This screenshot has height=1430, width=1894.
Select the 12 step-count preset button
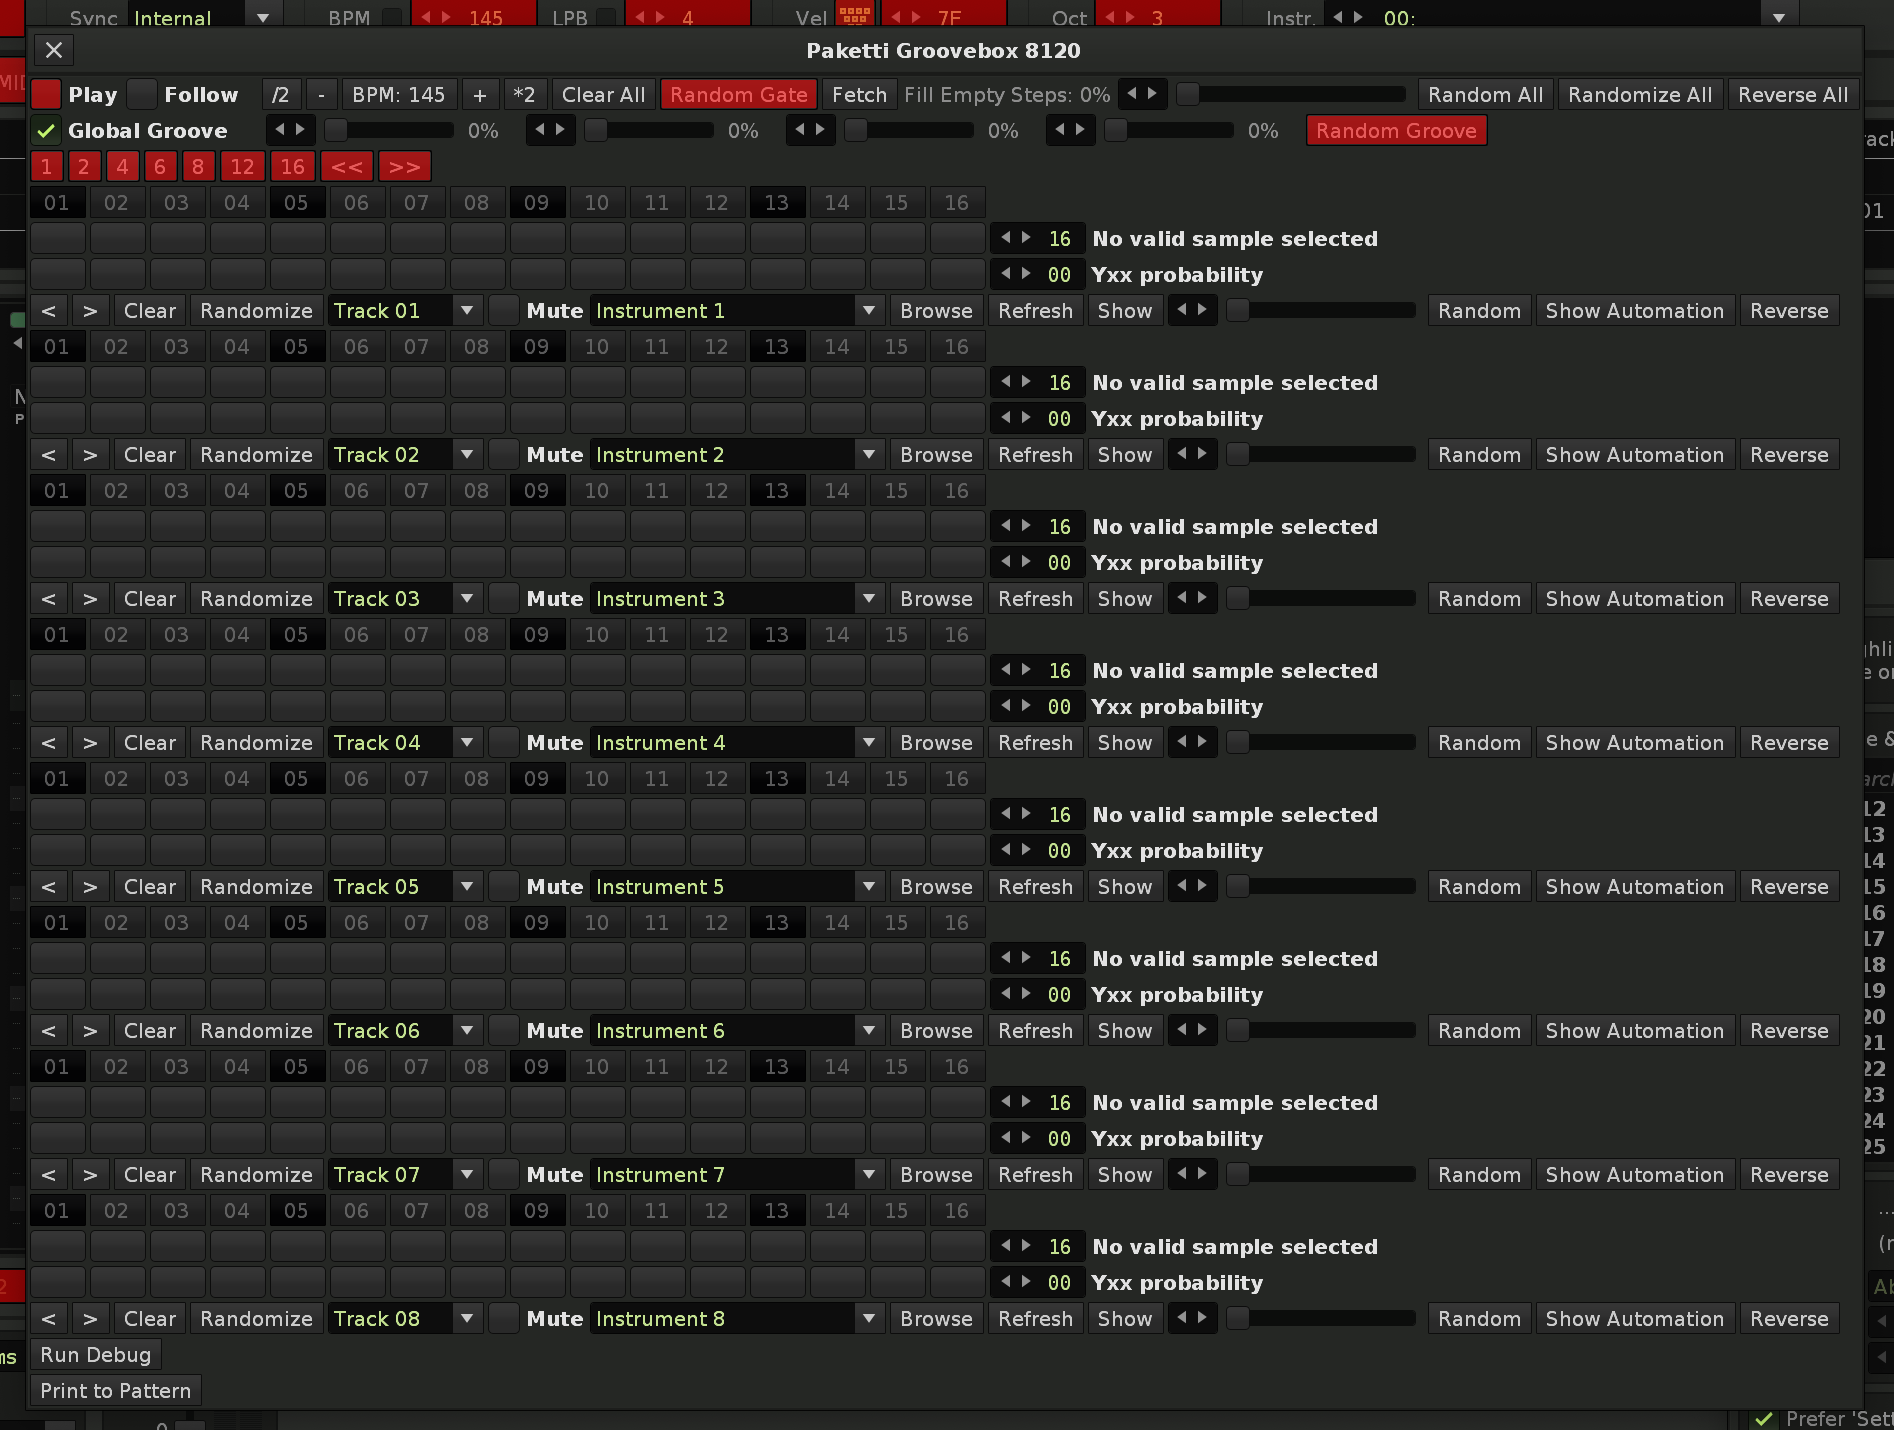[x=242, y=167]
